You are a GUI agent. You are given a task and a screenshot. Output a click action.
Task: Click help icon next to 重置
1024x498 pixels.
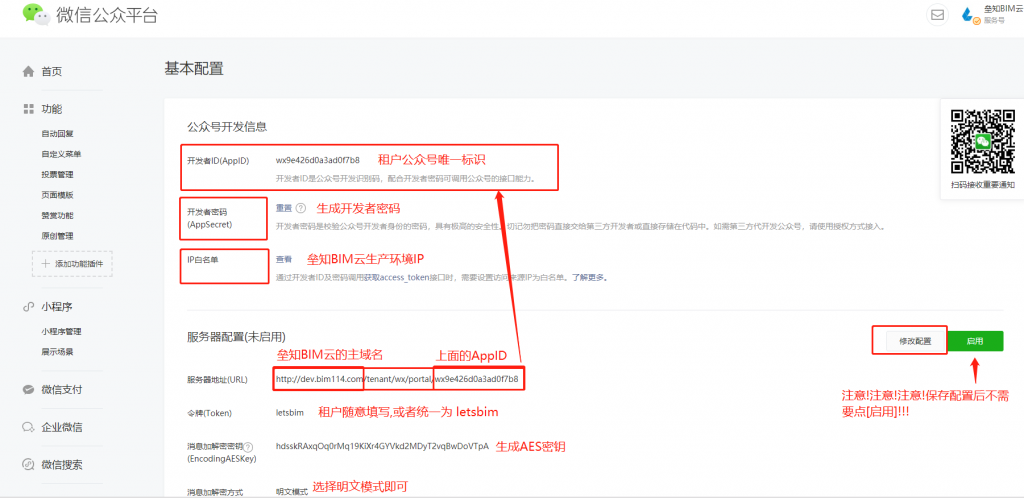(x=300, y=208)
